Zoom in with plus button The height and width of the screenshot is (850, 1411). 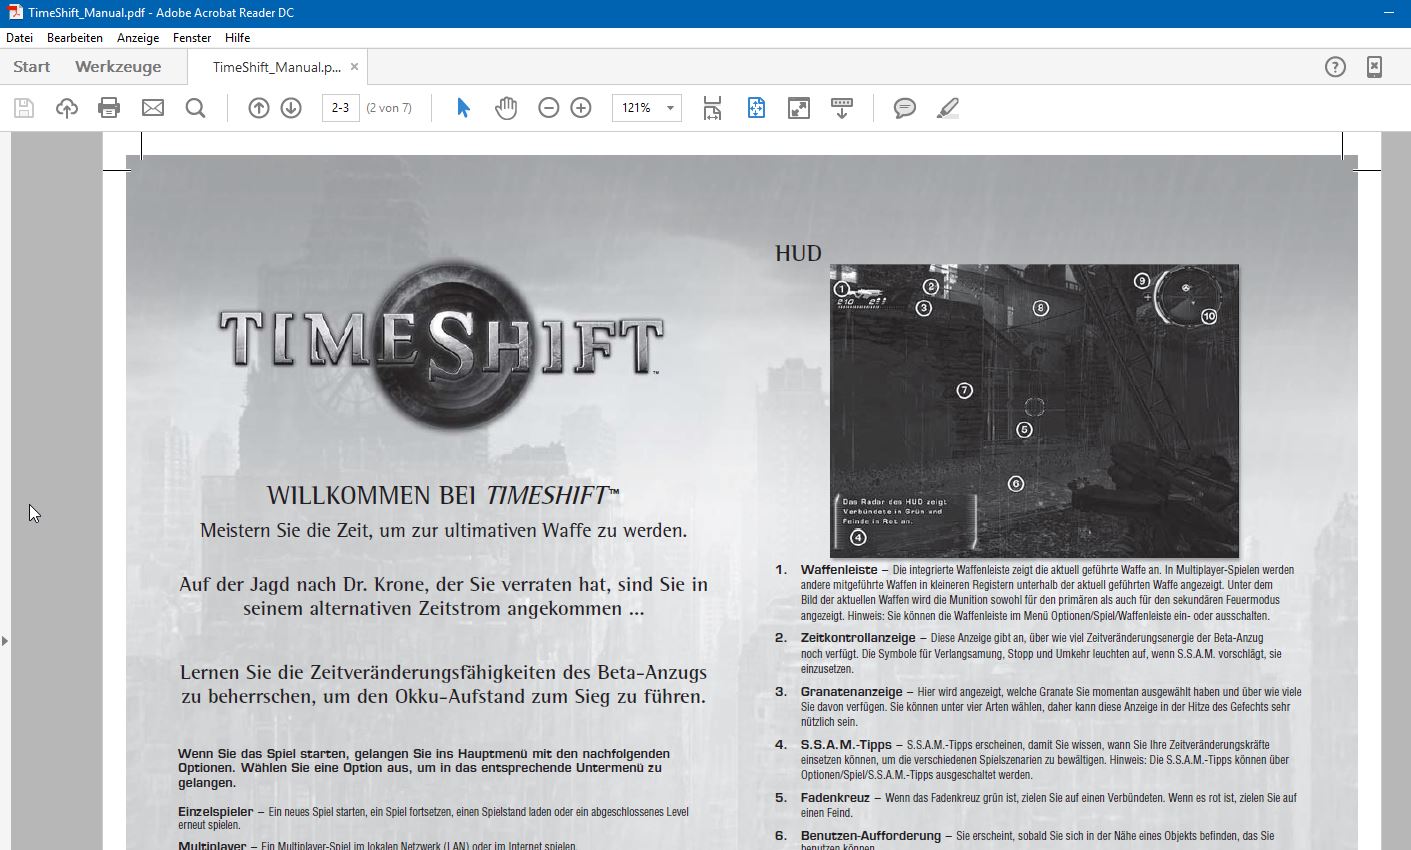pyautogui.click(x=581, y=108)
